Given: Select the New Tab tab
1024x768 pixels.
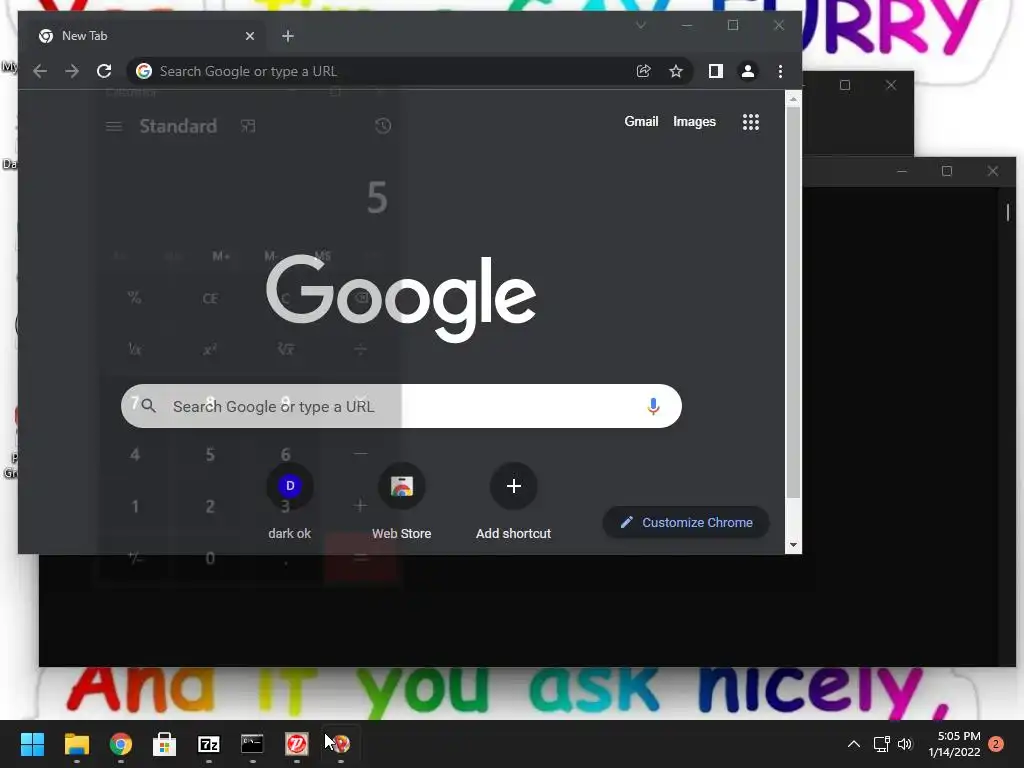Looking at the screenshot, I should (144, 36).
